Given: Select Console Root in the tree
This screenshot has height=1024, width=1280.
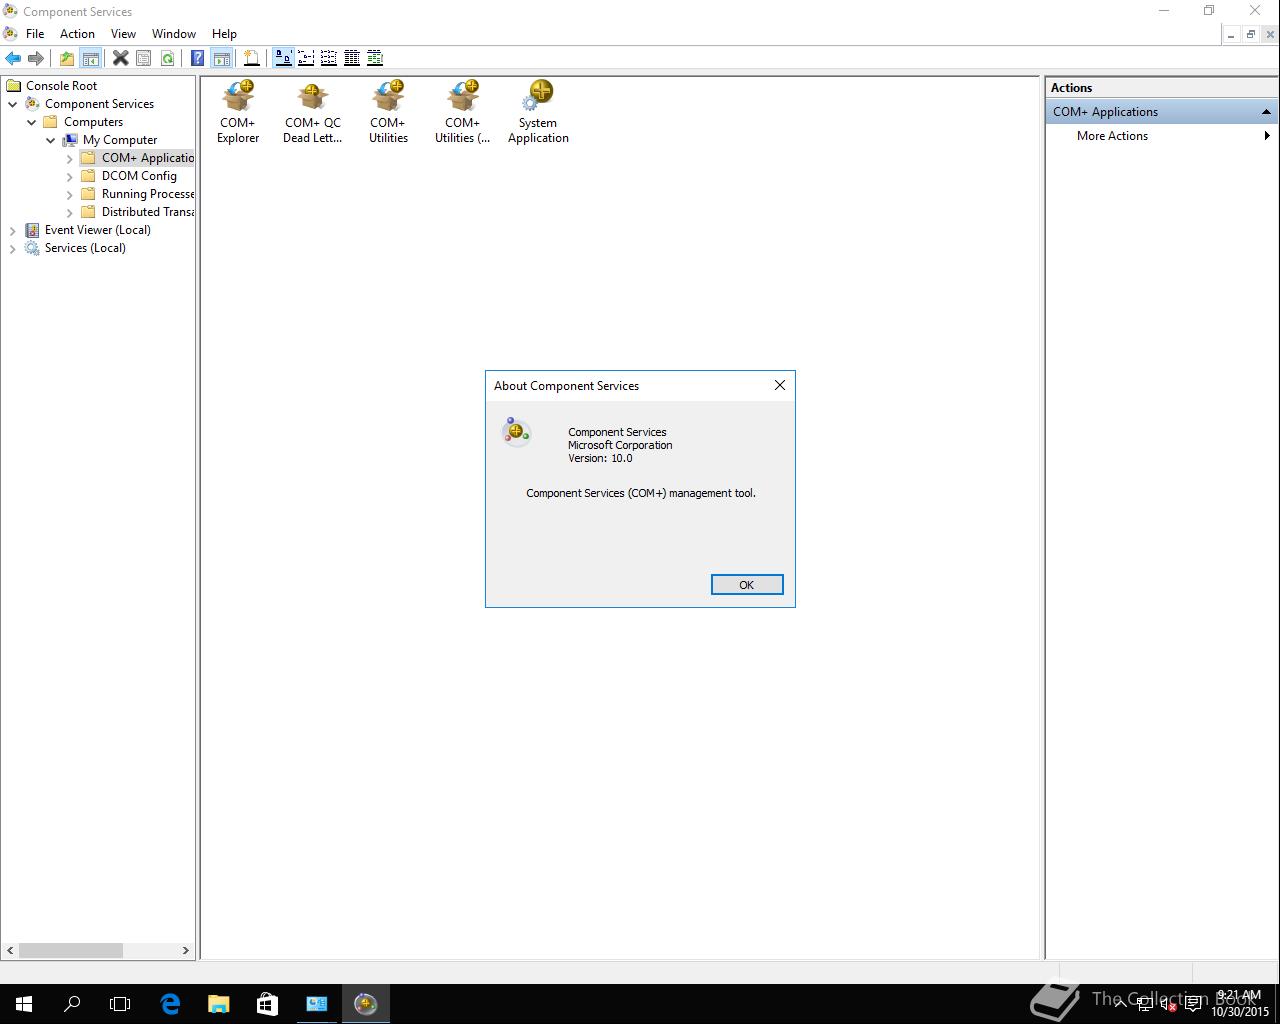Looking at the screenshot, I should click(x=61, y=86).
